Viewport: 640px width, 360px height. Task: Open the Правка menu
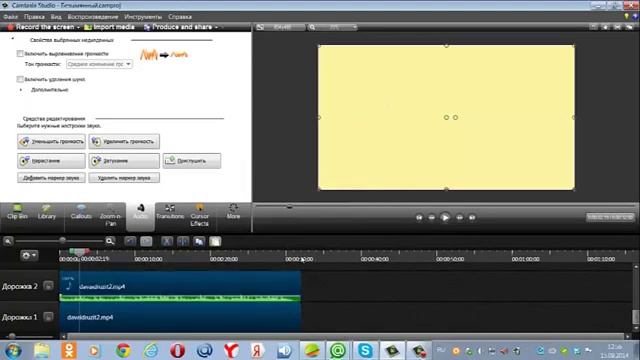[34, 17]
